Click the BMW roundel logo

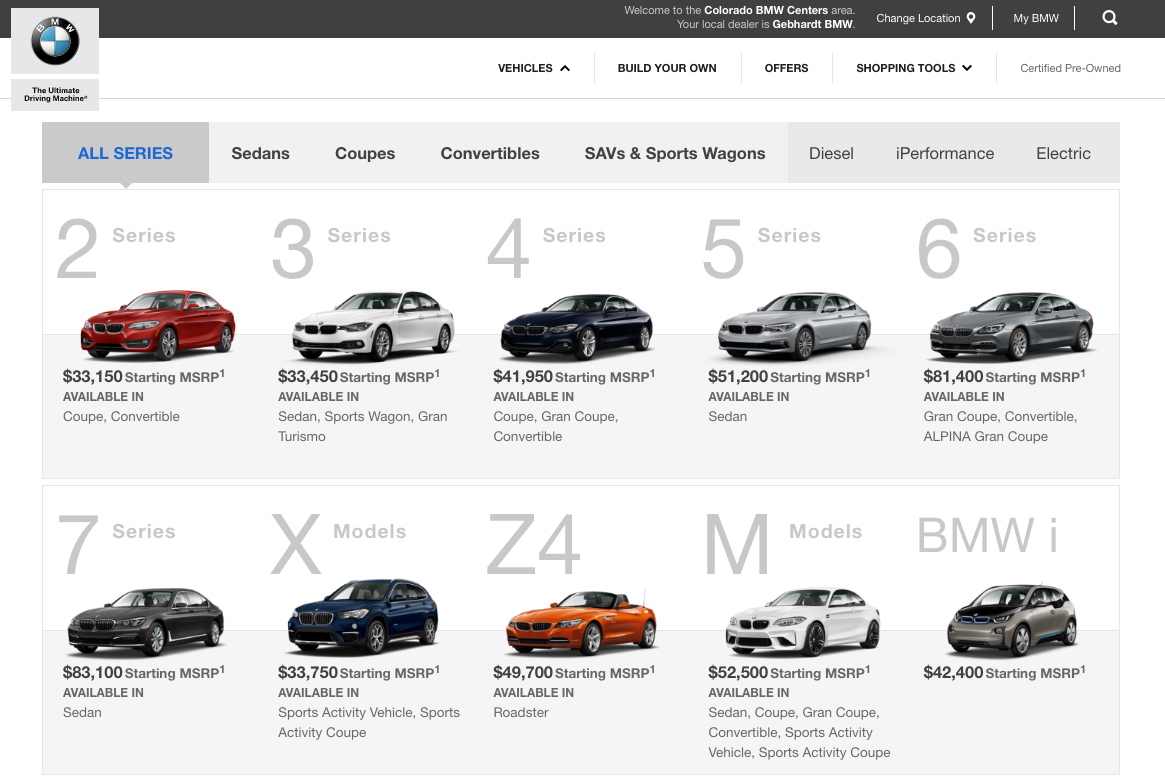pyautogui.click(x=55, y=41)
